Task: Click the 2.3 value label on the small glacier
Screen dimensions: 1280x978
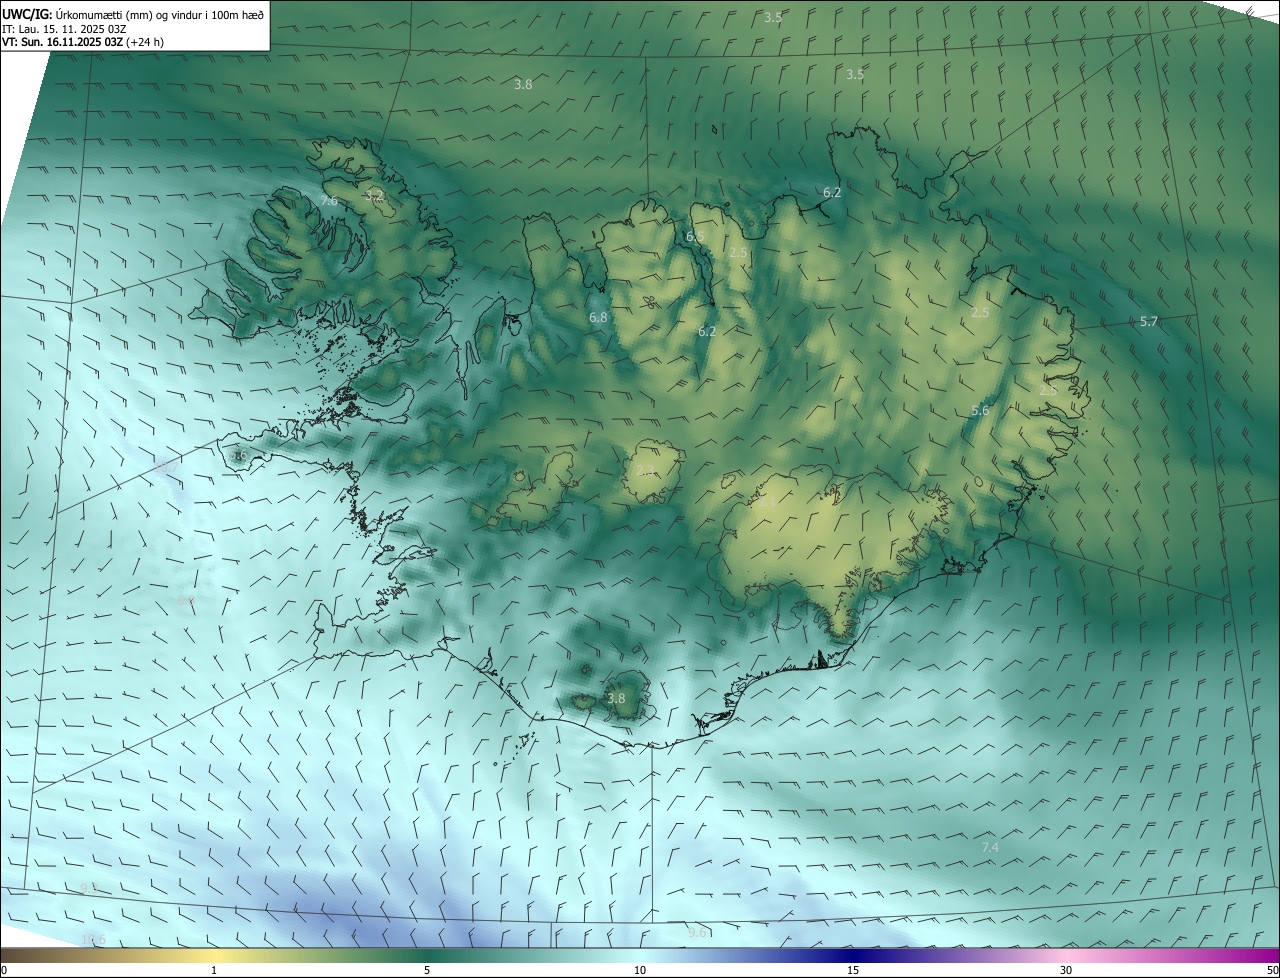Action: (645, 470)
